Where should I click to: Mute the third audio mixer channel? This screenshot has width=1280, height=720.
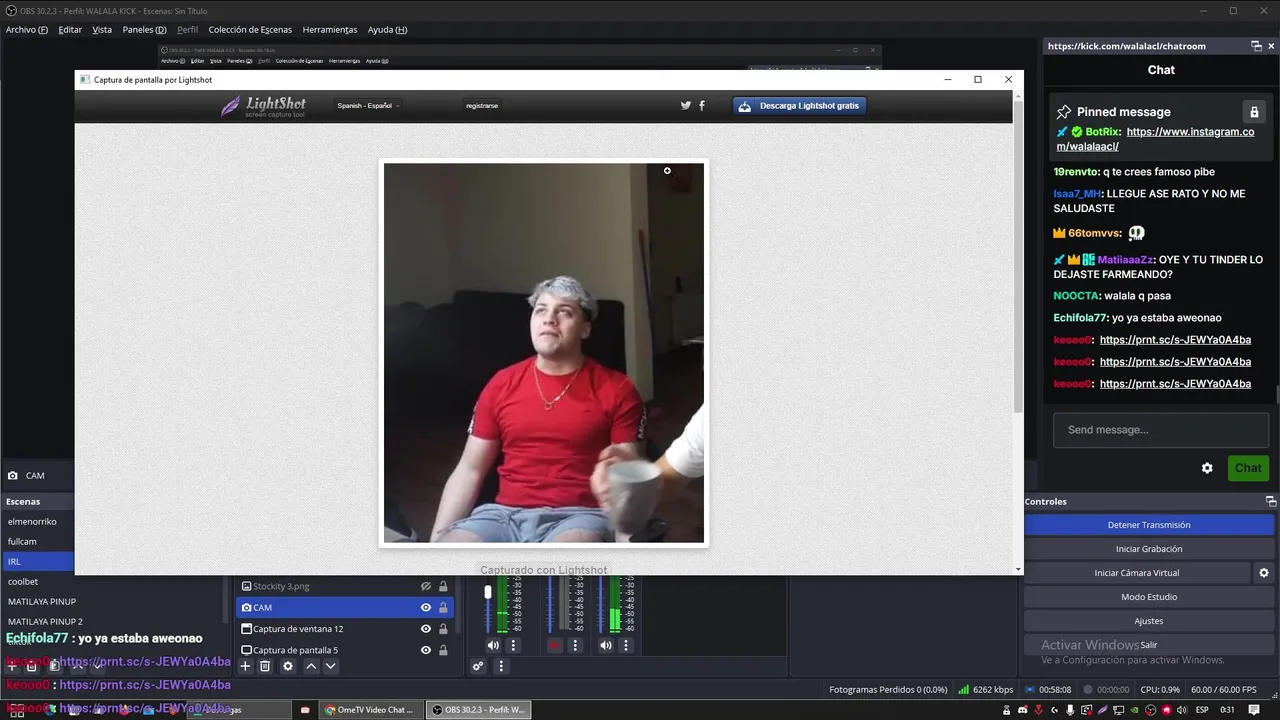pyautogui.click(x=606, y=646)
